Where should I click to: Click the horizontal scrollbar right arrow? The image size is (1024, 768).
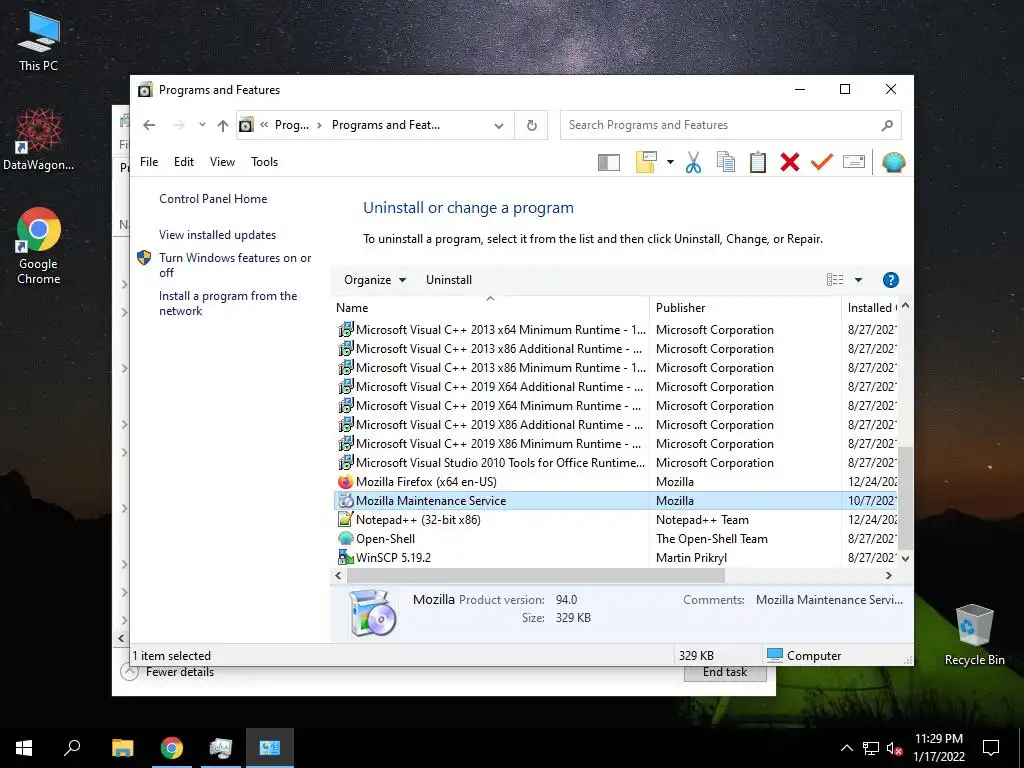[x=888, y=575]
